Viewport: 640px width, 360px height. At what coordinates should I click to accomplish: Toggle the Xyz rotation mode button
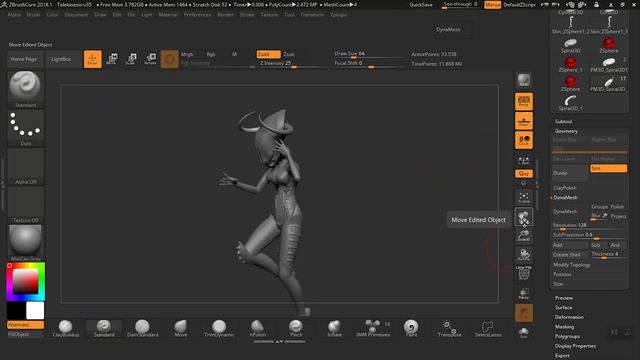pos(524,173)
